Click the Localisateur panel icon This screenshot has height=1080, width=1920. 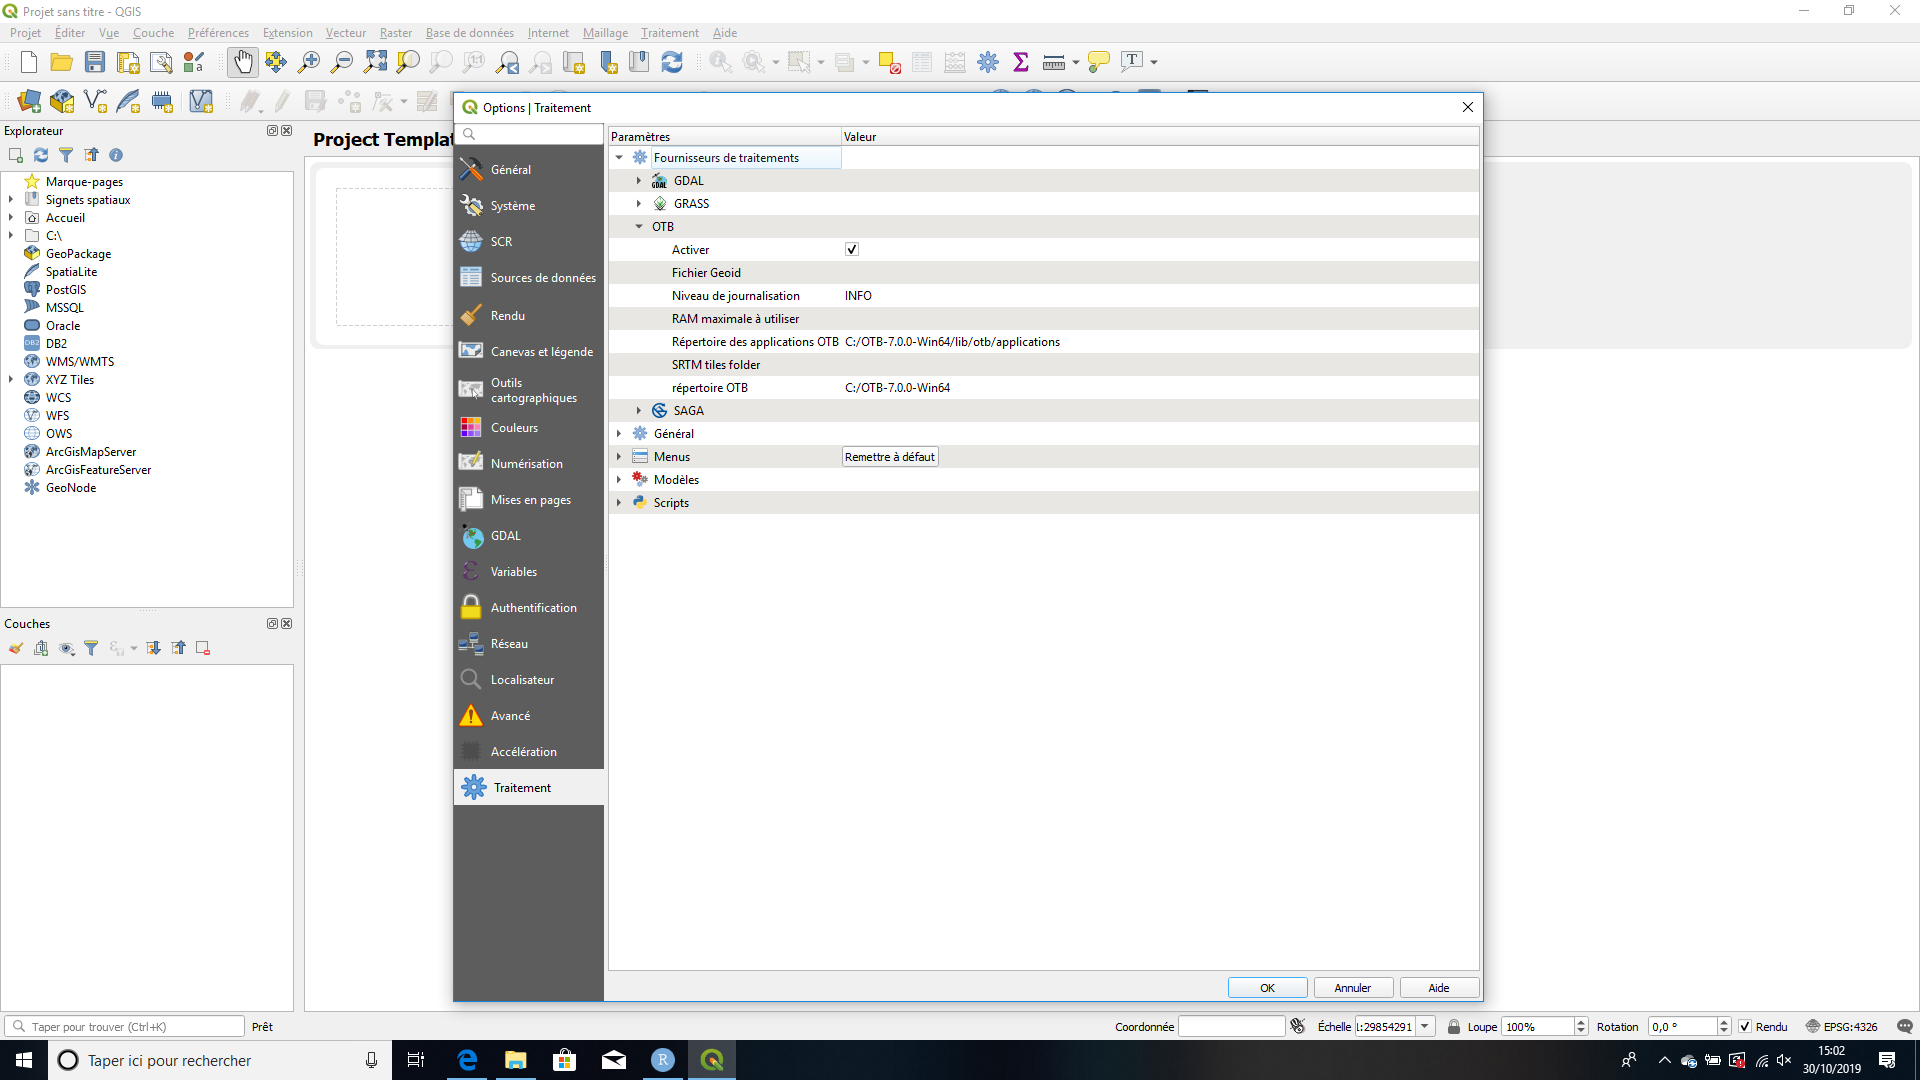(471, 679)
